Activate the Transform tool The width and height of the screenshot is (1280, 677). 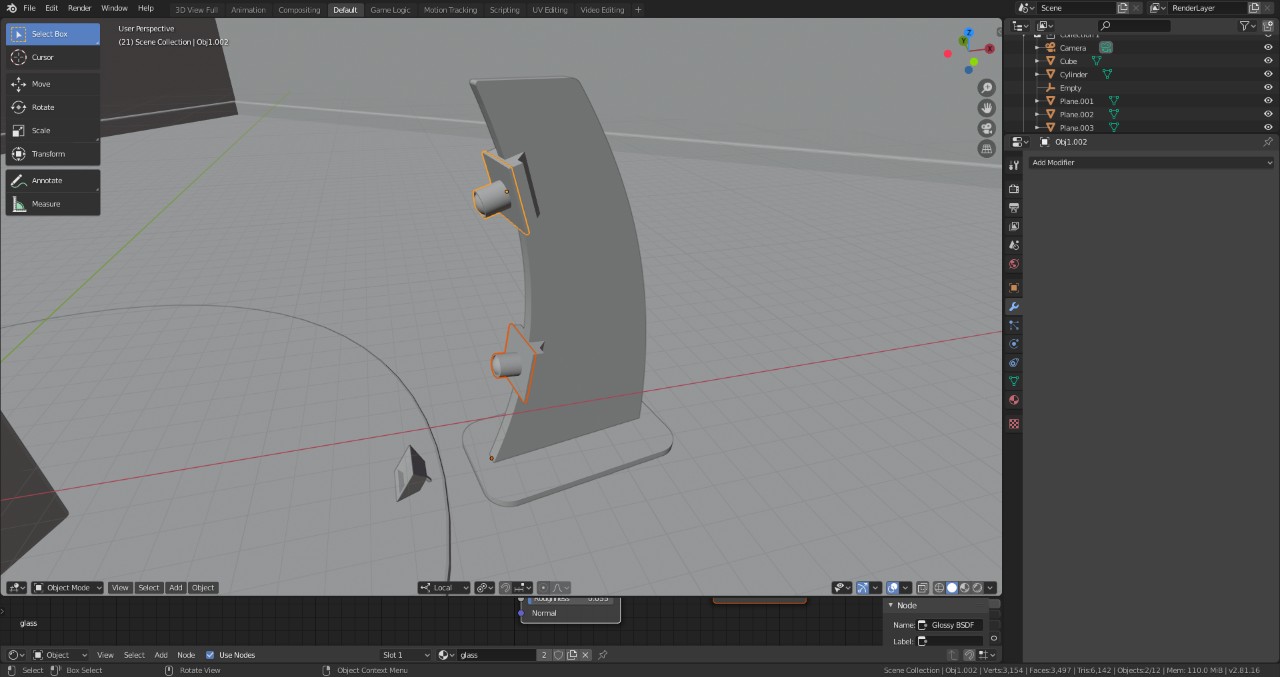[53, 154]
